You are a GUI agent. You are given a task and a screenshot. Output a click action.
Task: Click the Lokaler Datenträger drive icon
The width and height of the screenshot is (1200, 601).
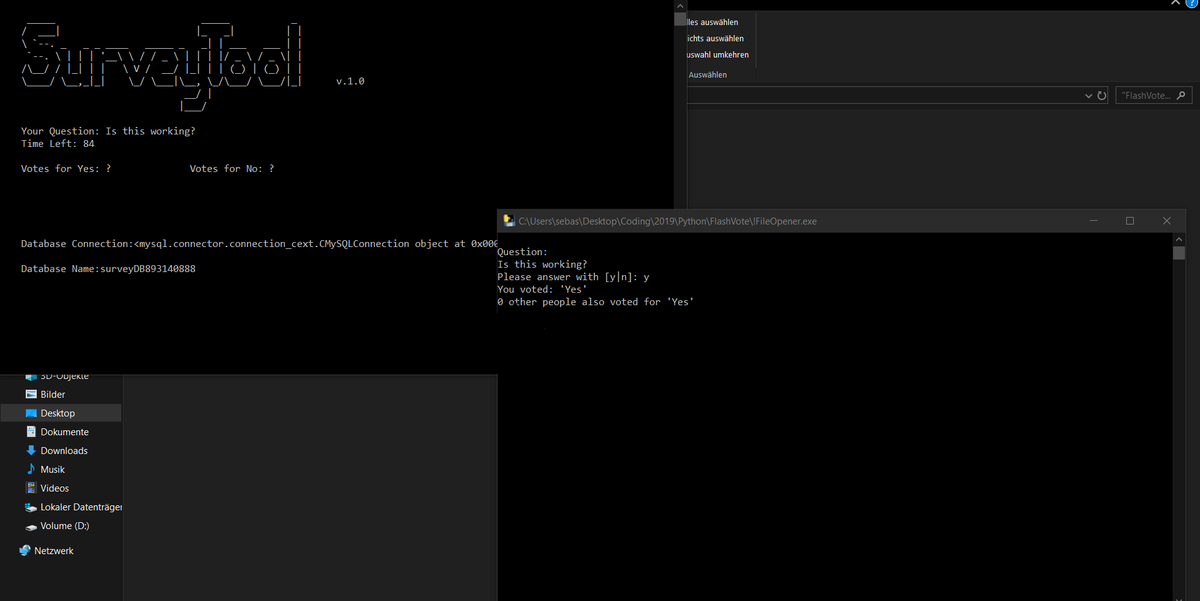pyautogui.click(x=31, y=507)
